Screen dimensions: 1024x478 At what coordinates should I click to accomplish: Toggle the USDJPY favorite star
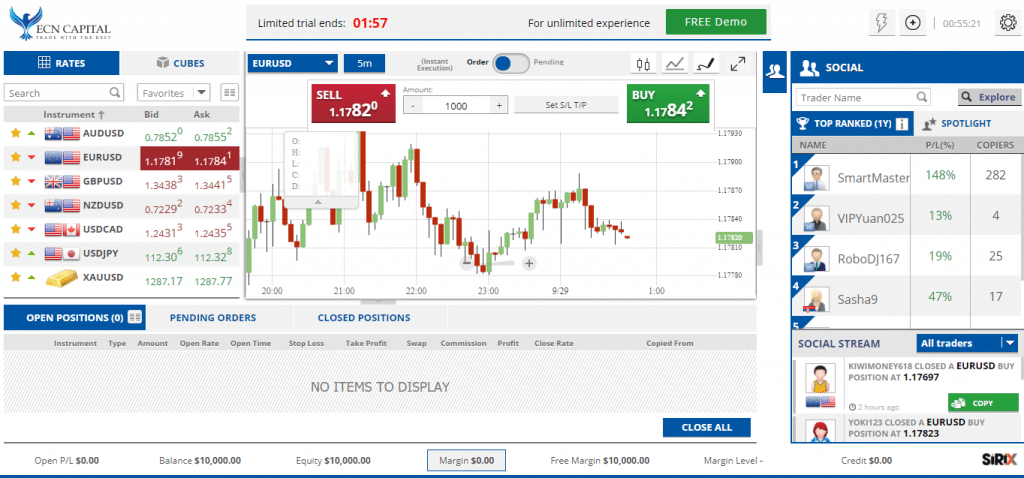point(16,253)
